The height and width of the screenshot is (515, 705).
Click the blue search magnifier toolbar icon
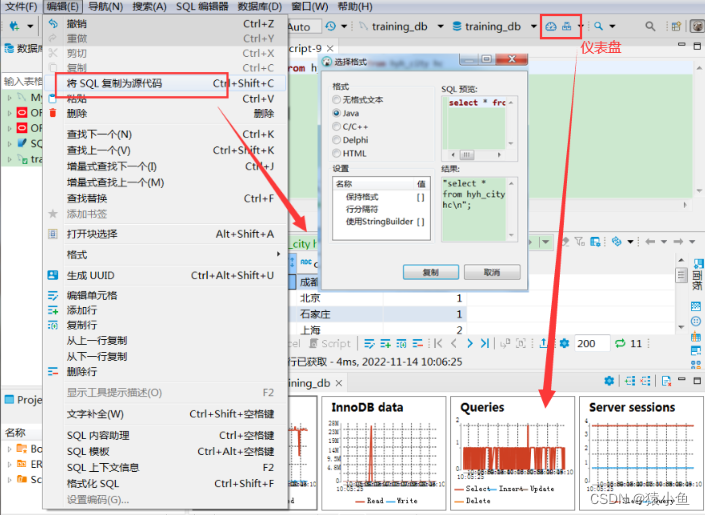tap(598, 27)
